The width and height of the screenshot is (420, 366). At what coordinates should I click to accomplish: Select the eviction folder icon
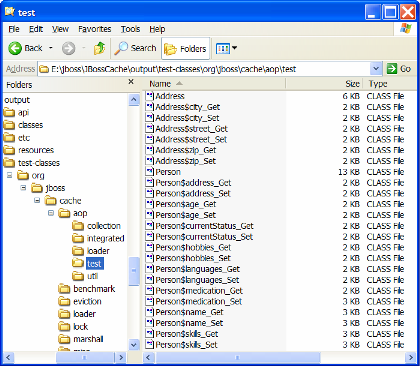64,301
